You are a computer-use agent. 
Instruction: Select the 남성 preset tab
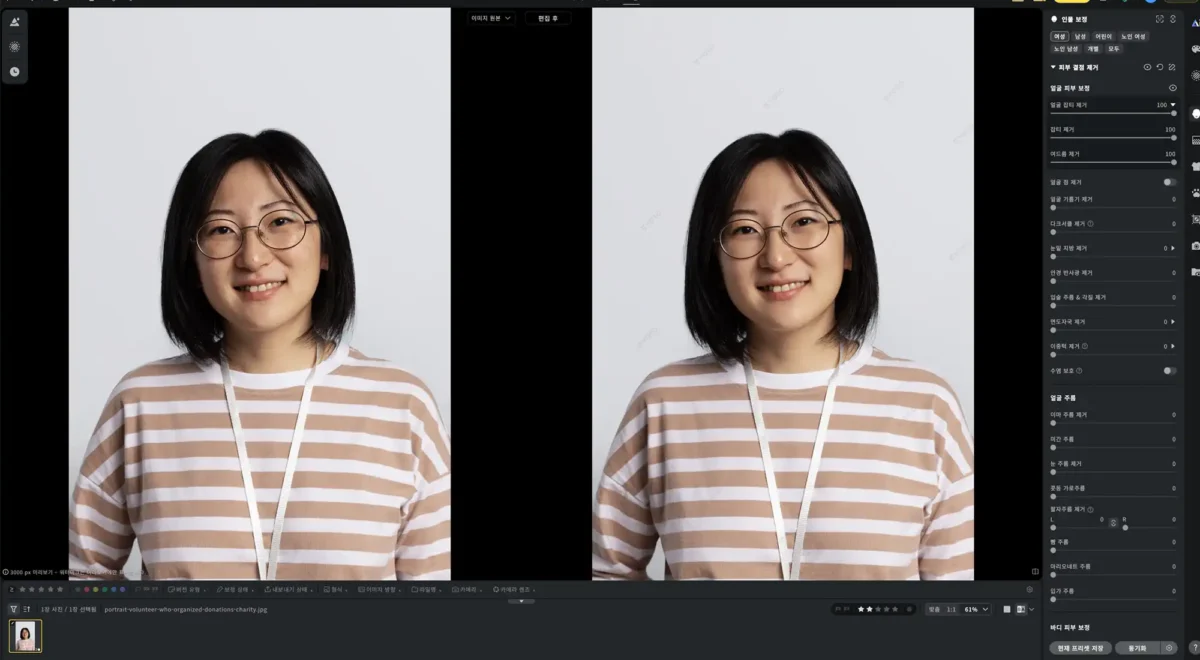[1080, 36]
